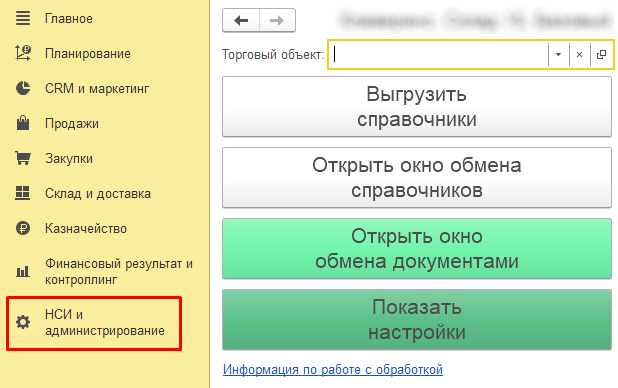
Task: Click Открыть окно обмена справочников button
Action: [417, 178]
